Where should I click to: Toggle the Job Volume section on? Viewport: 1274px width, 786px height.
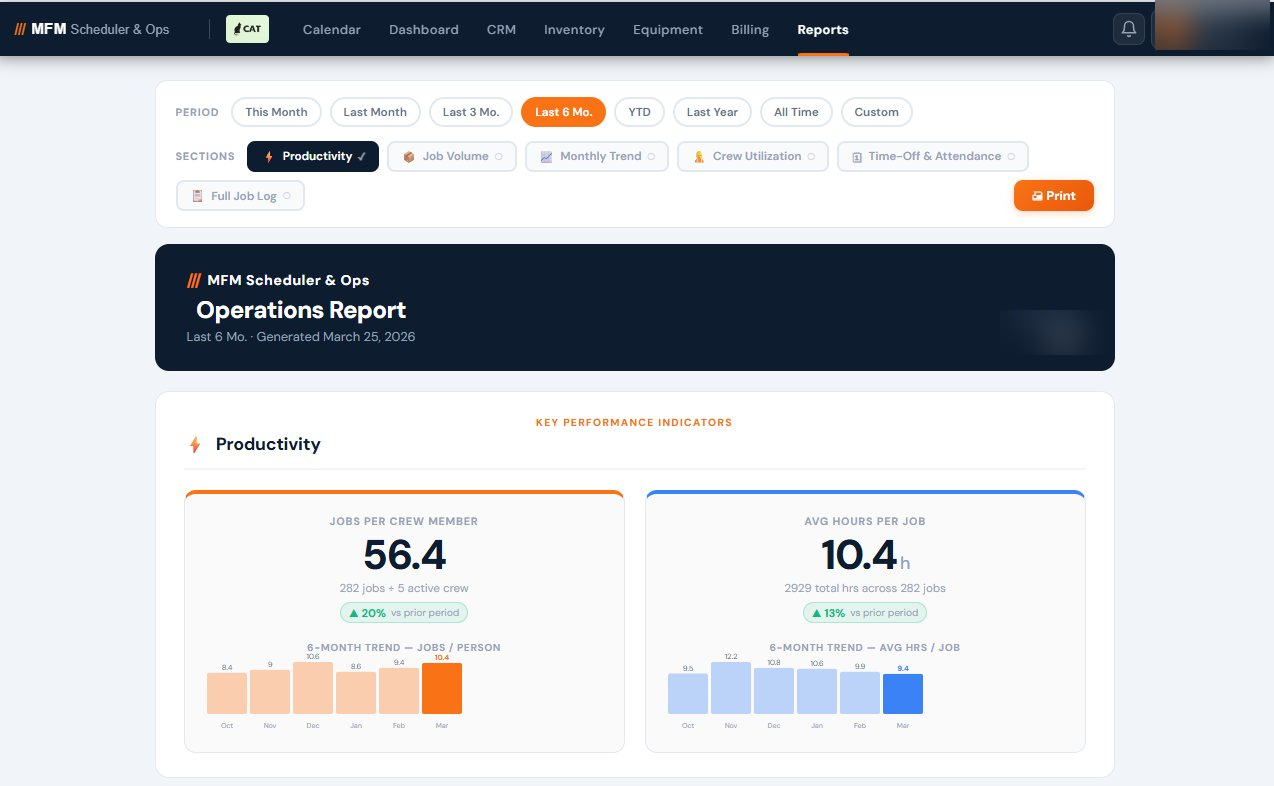coord(451,156)
